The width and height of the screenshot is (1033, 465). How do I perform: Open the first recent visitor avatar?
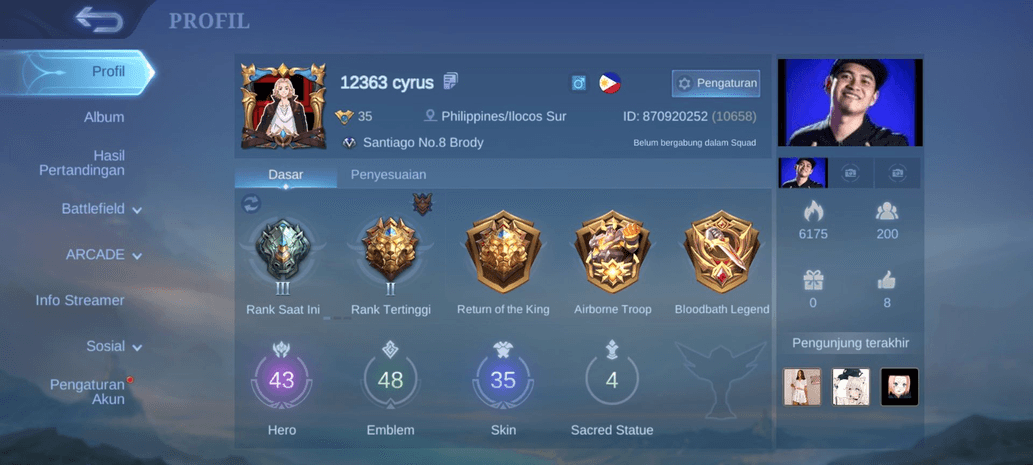tap(802, 387)
